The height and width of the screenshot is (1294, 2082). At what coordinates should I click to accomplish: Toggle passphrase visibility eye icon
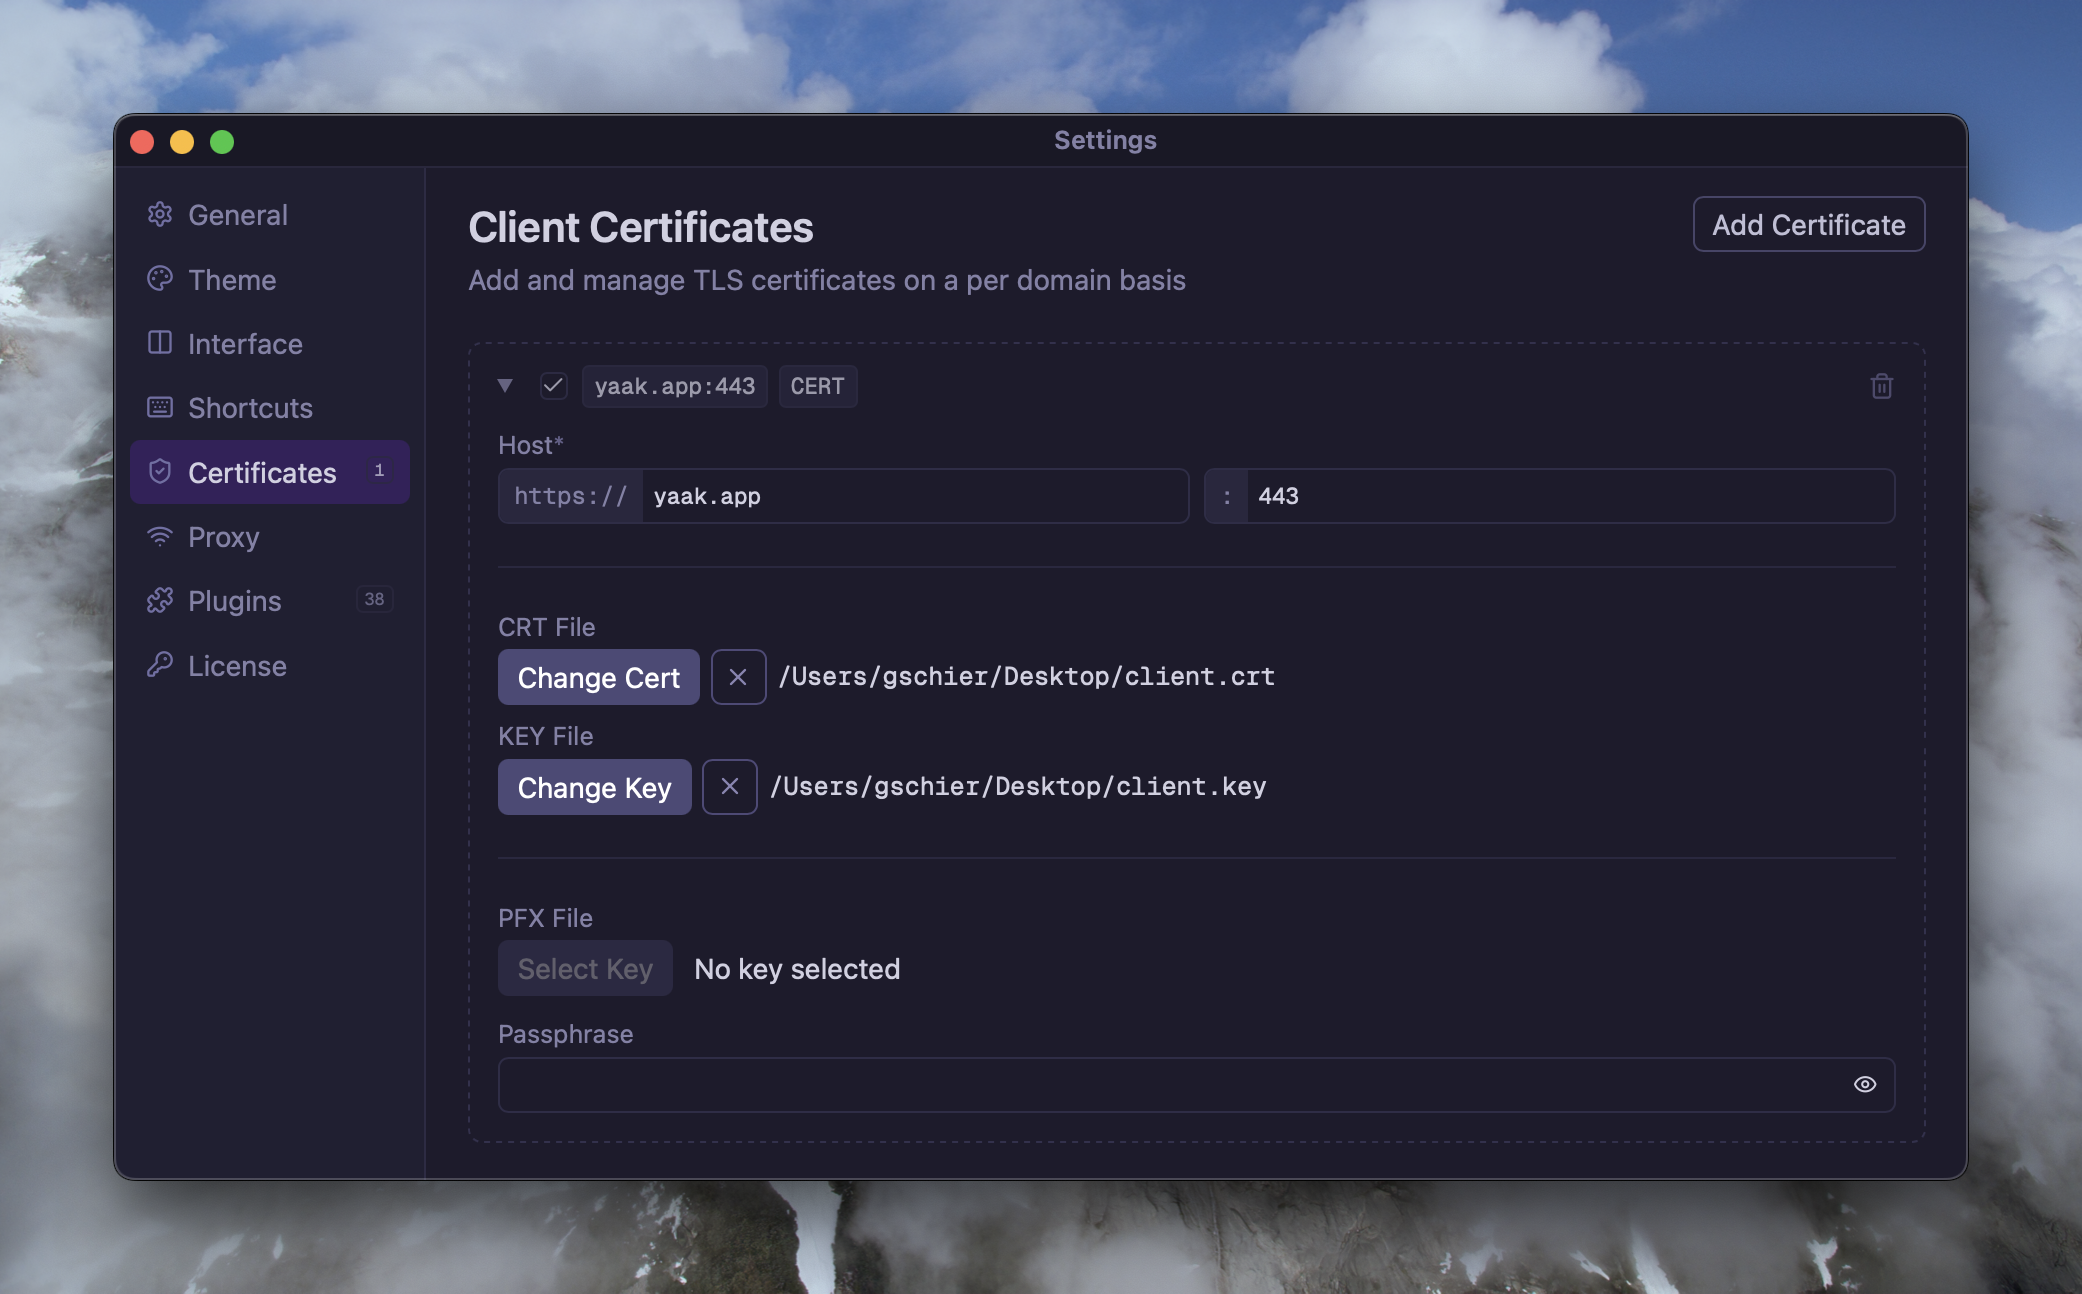point(1864,1084)
